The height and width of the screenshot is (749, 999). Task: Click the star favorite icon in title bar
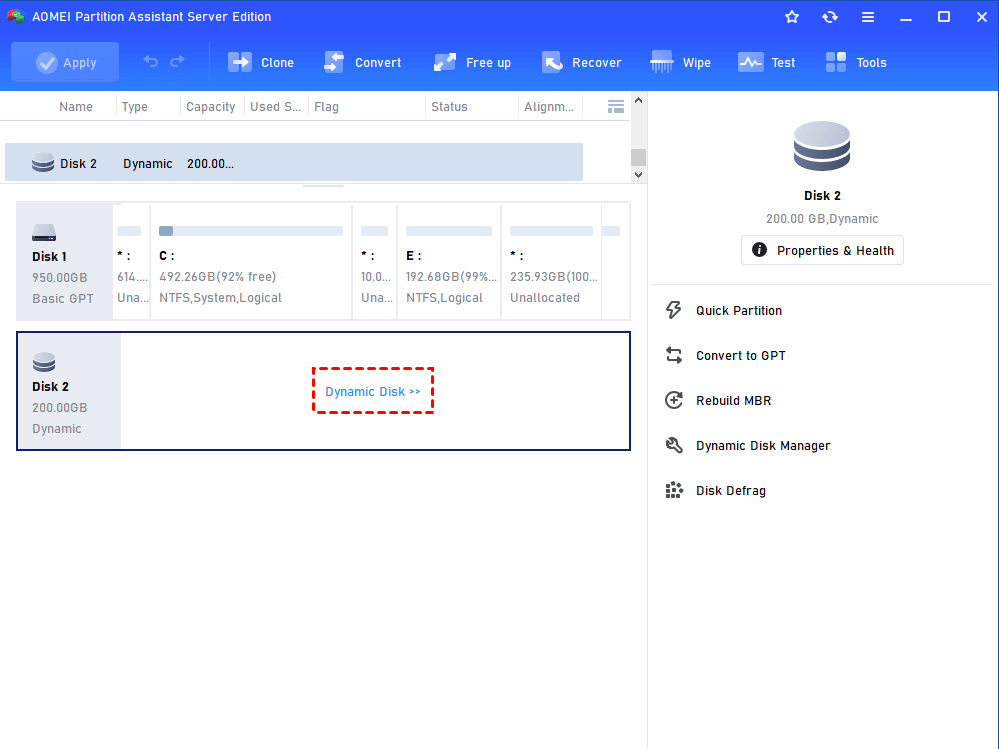click(792, 17)
